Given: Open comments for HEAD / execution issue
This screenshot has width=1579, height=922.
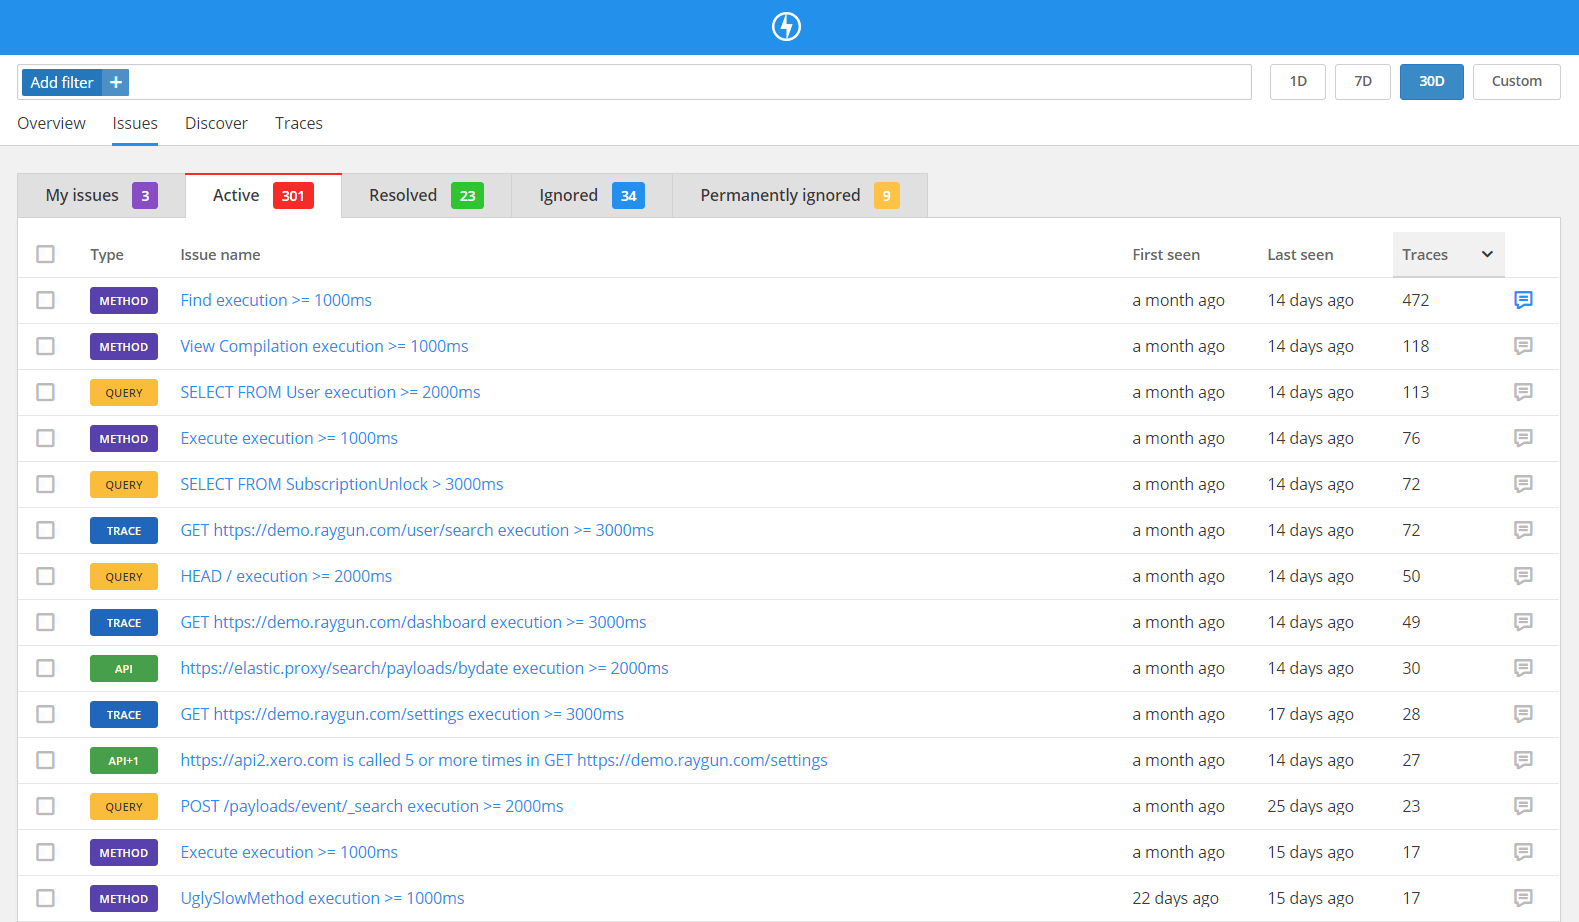Looking at the screenshot, I should tap(1523, 576).
